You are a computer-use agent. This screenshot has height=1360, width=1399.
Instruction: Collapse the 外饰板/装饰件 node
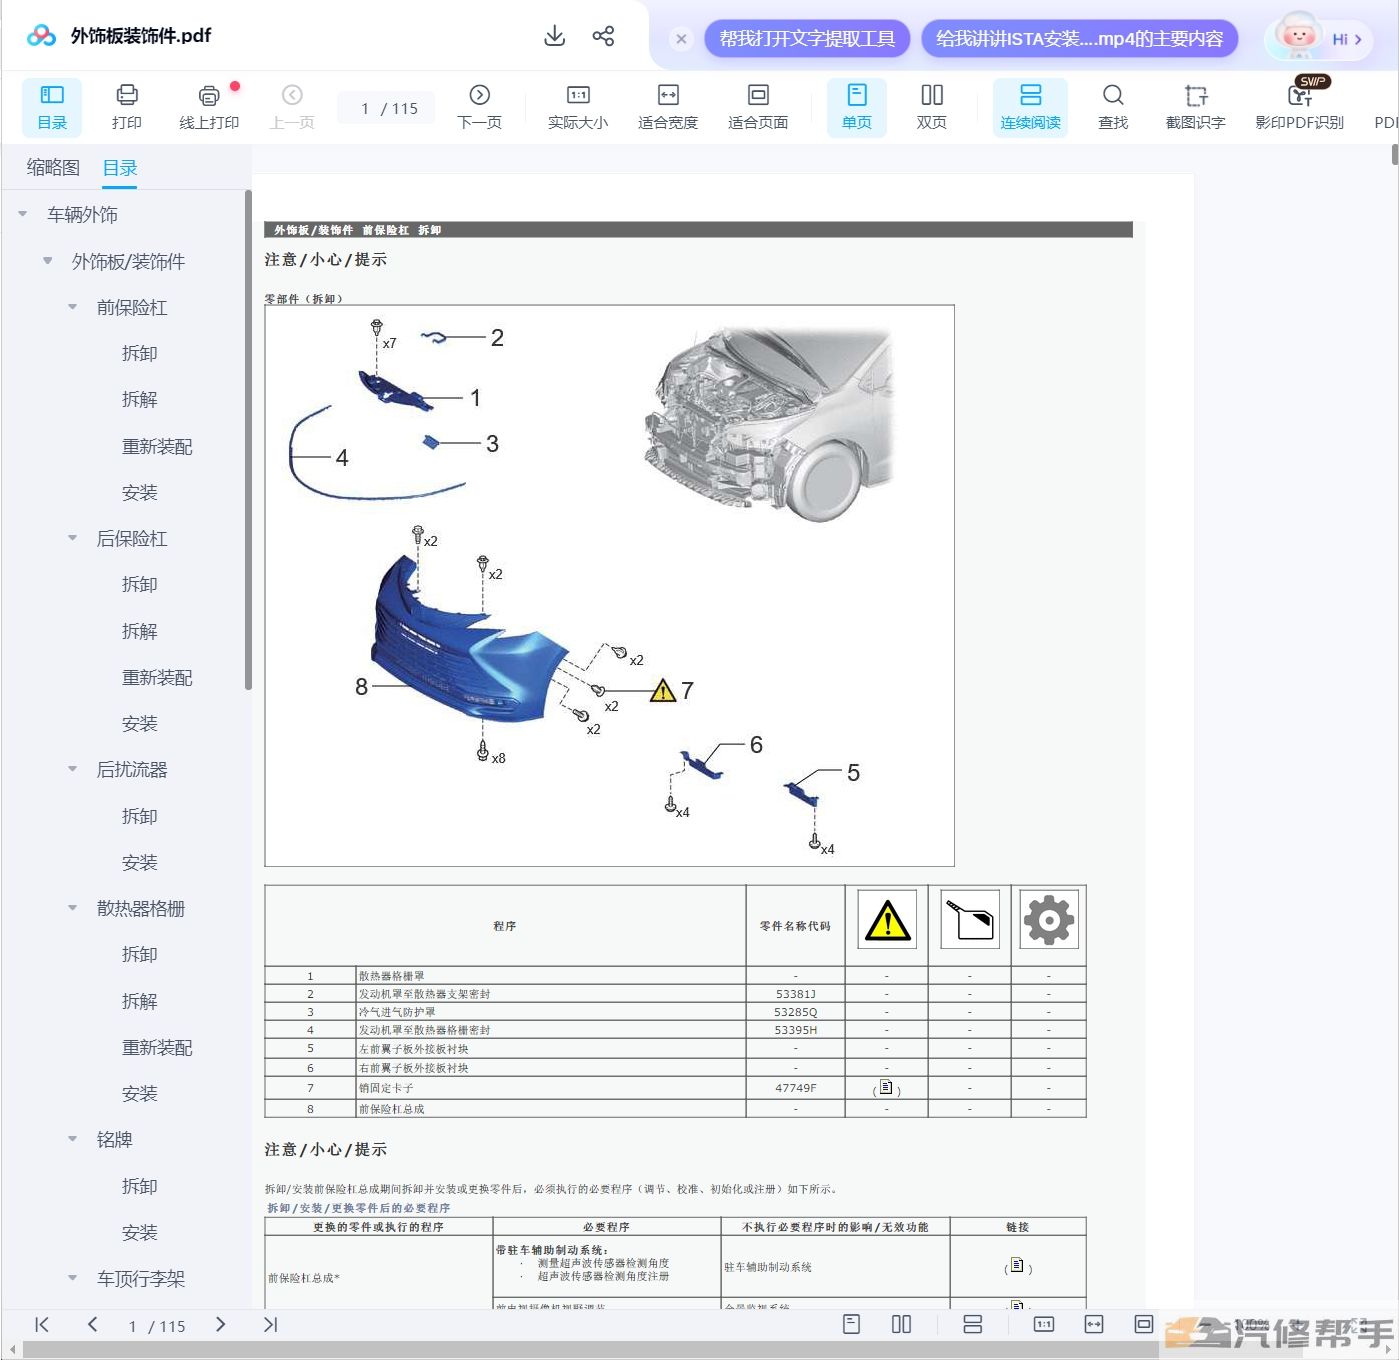pyautogui.click(x=47, y=261)
